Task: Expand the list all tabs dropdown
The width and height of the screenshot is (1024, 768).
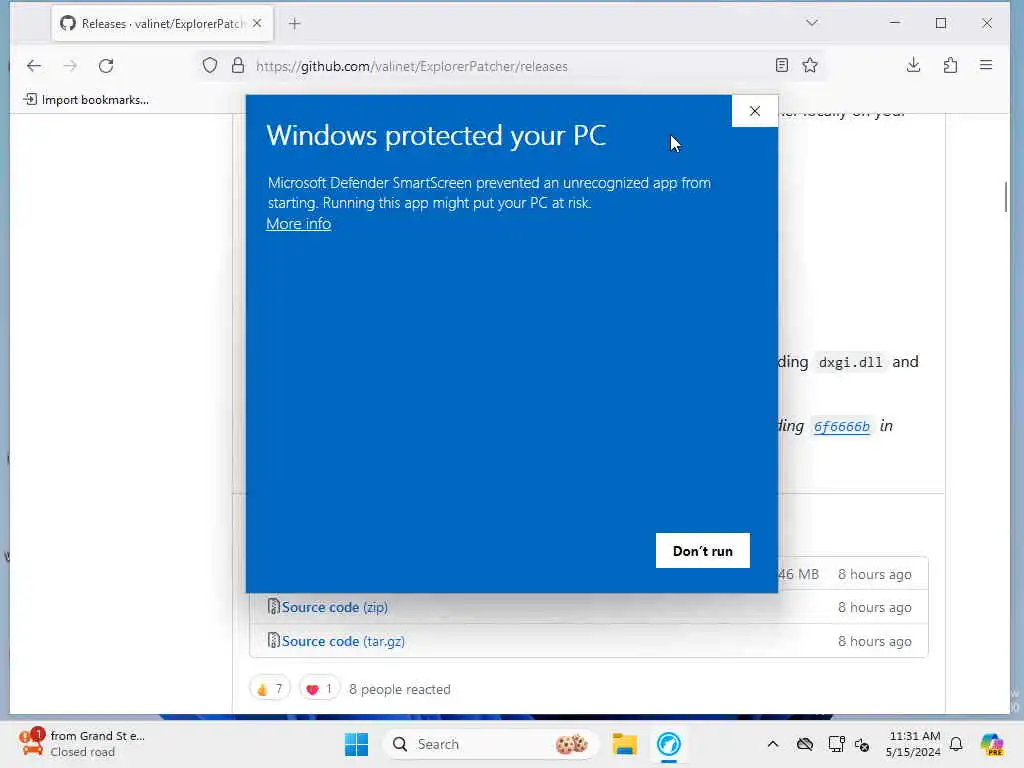Action: pyautogui.click(x=812, y=23)
